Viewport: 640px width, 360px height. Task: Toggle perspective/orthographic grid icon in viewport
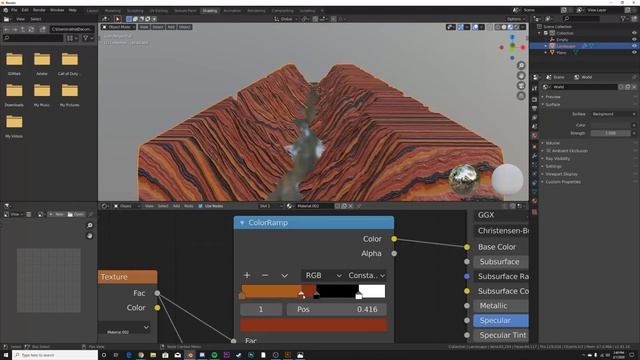(521, 96)
